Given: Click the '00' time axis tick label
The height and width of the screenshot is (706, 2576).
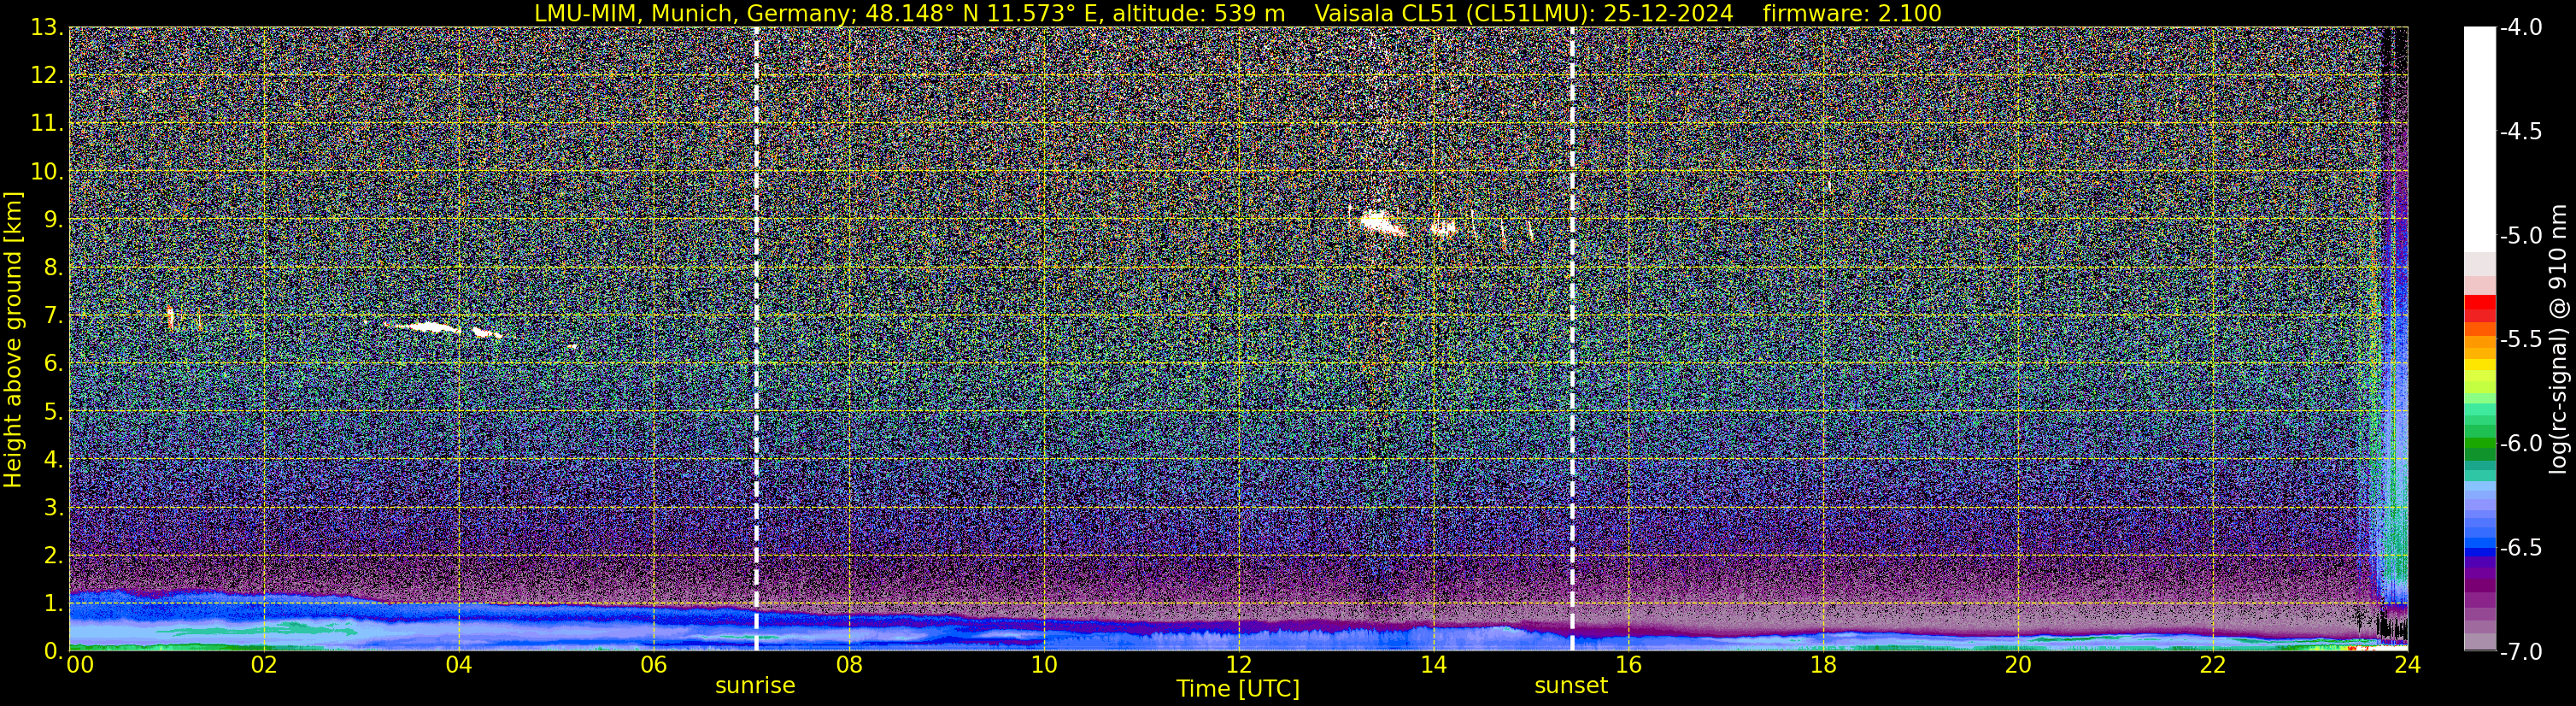Looking at the screenshot, I should coord(80,665).
